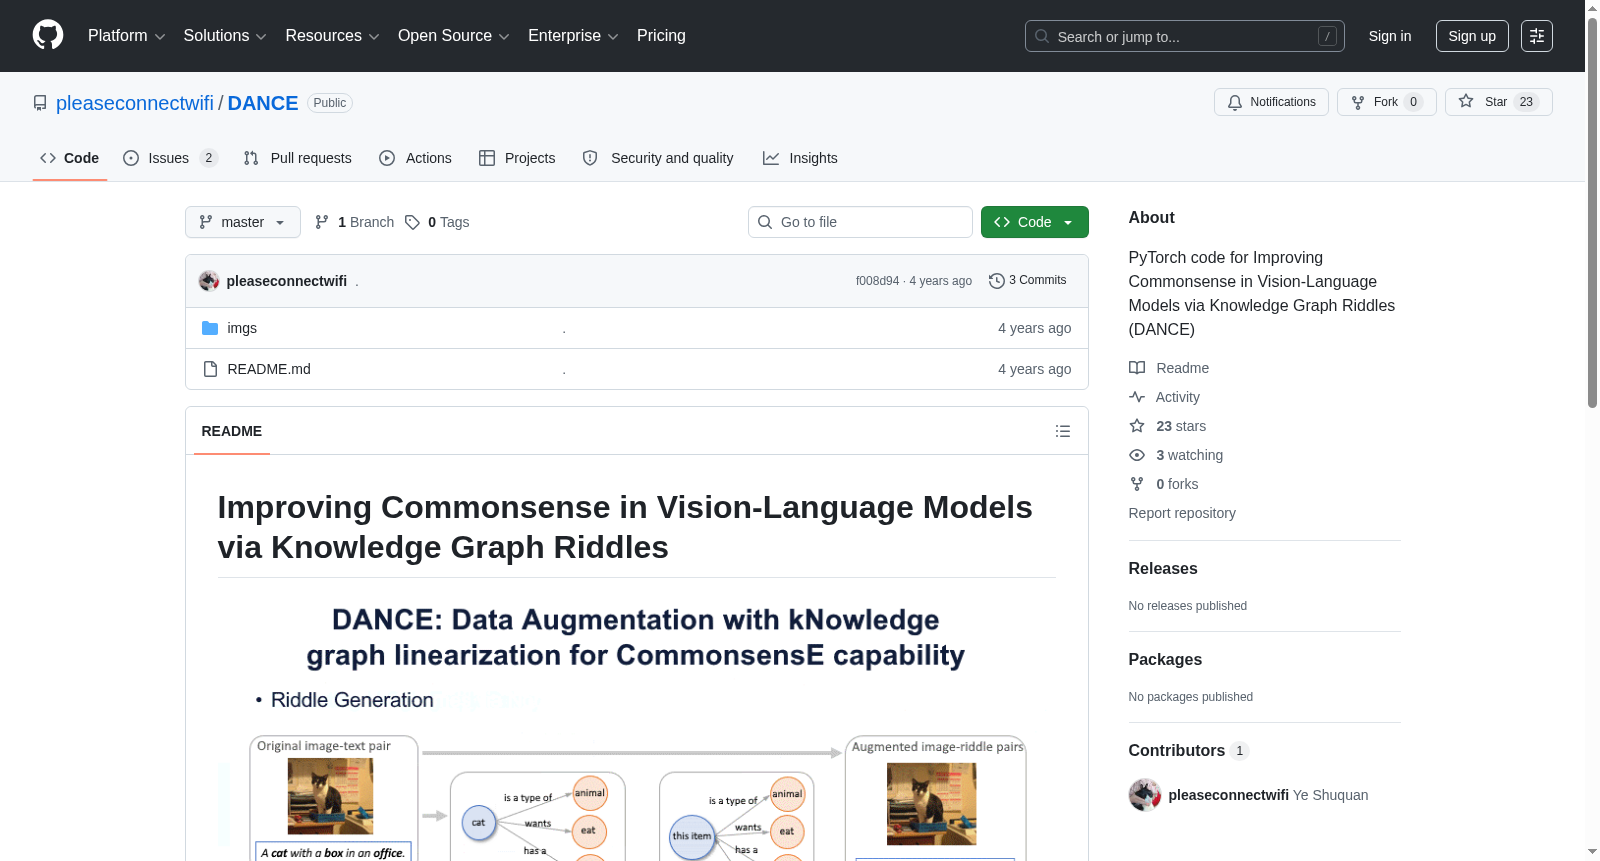
Task: Expand the Open Source menu
Action: click(x=454, y=36)
